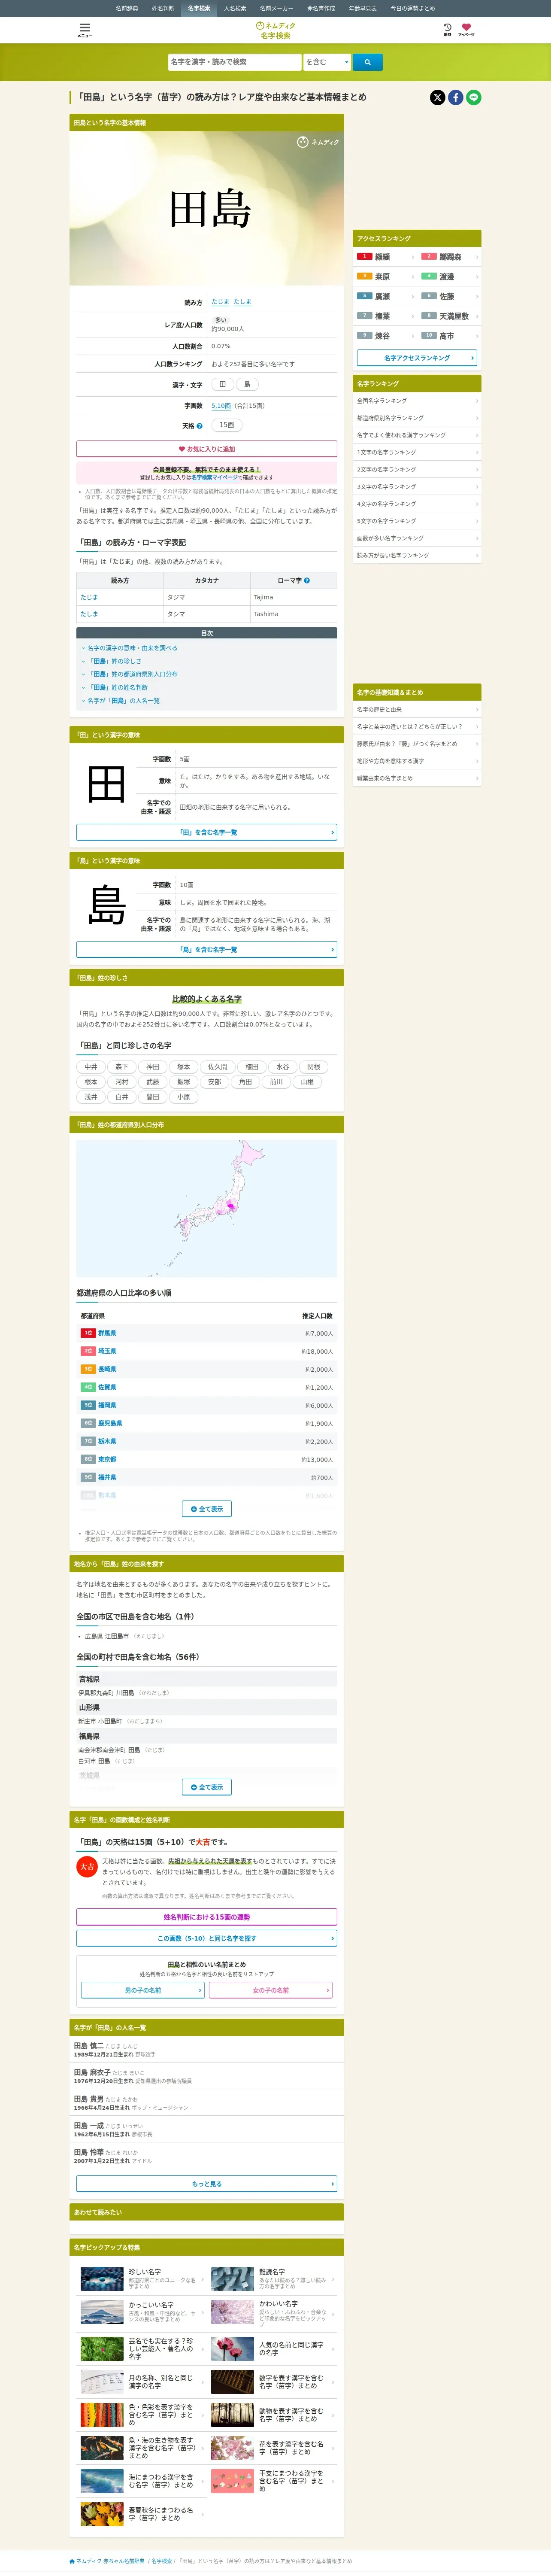Image resolution: width=551 pixels, height=2576 pixels.
Task: Open the browsing history icon
Action: 447,29
